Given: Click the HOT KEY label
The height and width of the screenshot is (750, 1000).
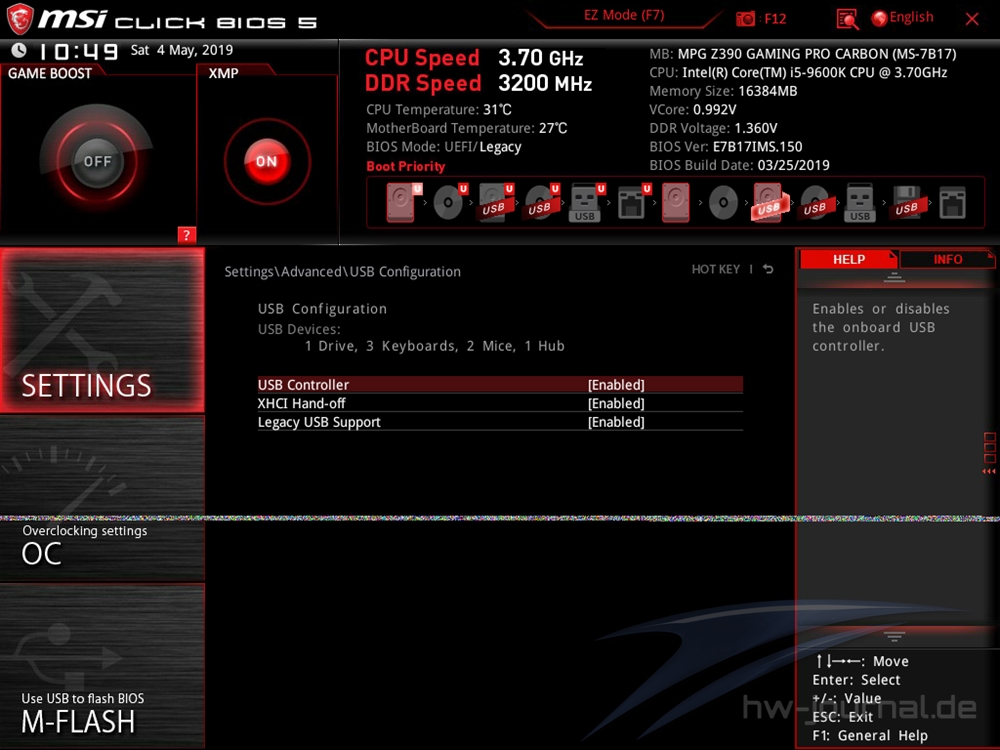Looking at the screenshot, I should 716,269.
